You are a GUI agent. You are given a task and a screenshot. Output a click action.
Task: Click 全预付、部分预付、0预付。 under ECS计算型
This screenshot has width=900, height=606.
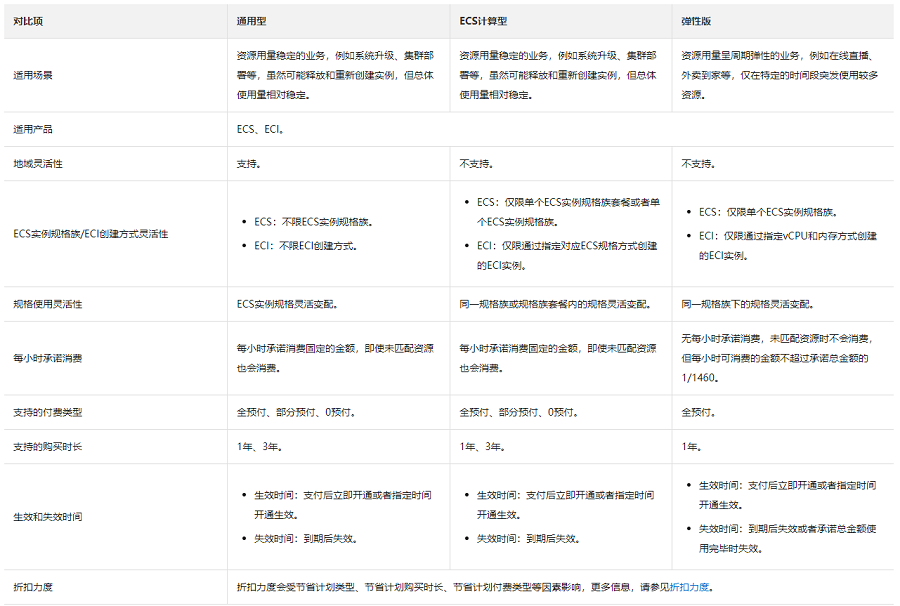[x=519, y=412]
